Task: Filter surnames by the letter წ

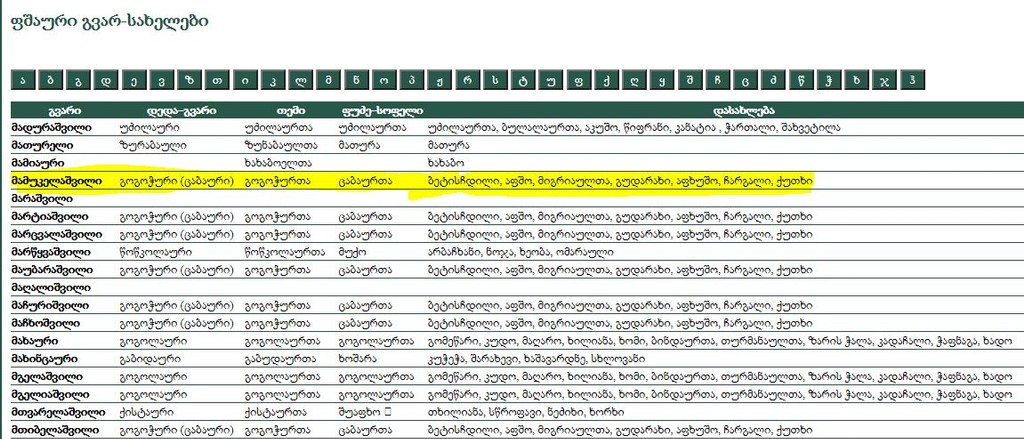Action: click(801, 80)
